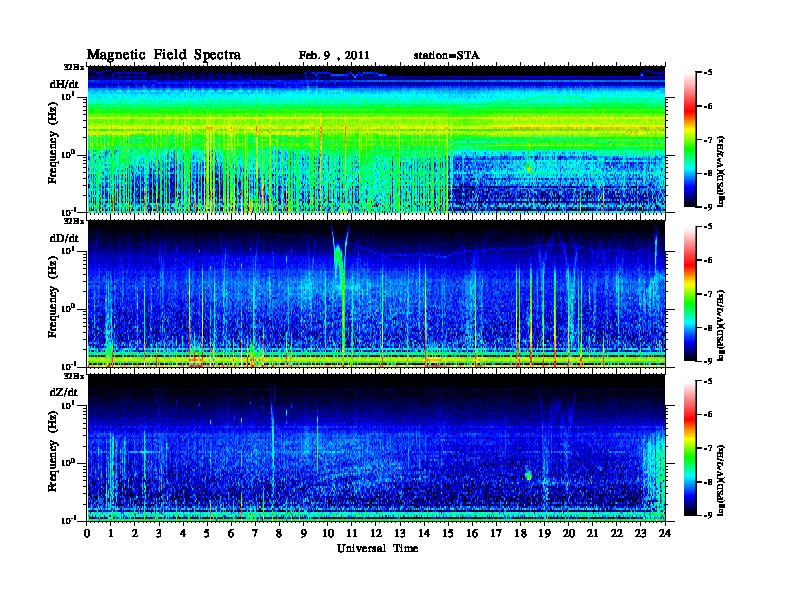Click hour 8 on the Universal Time axis
Viewport: 792px width, 612px height.
click(279, 534)
